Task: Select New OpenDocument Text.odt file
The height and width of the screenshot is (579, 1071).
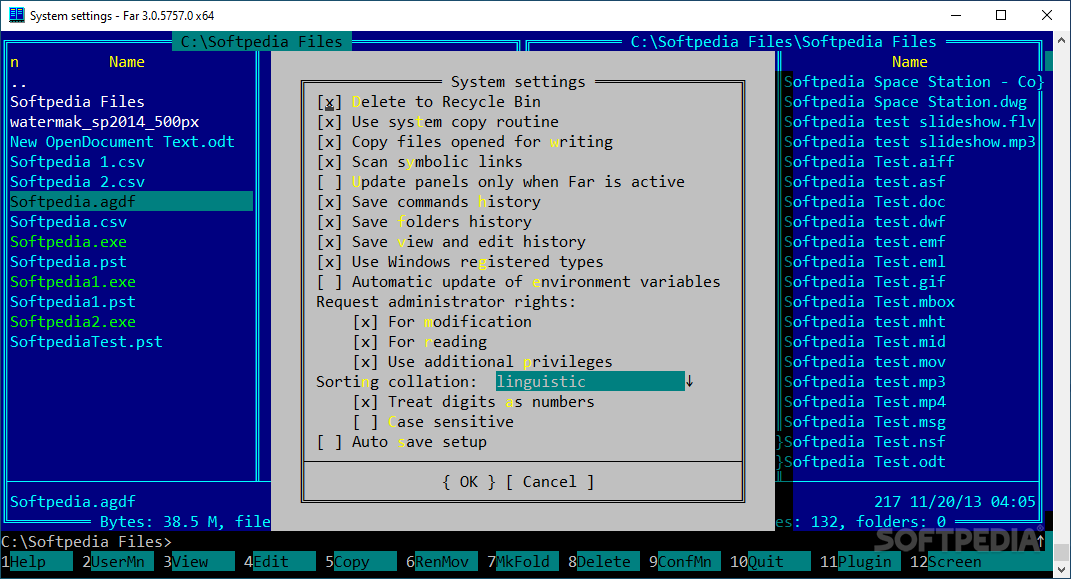Action: [x=122, y=141]
